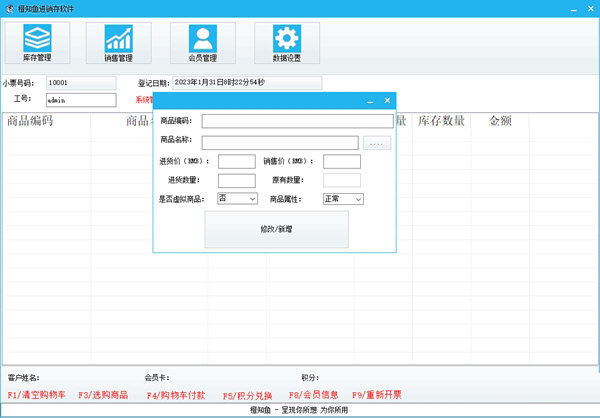Click the 修改/新增 button

tap(277, 229)
